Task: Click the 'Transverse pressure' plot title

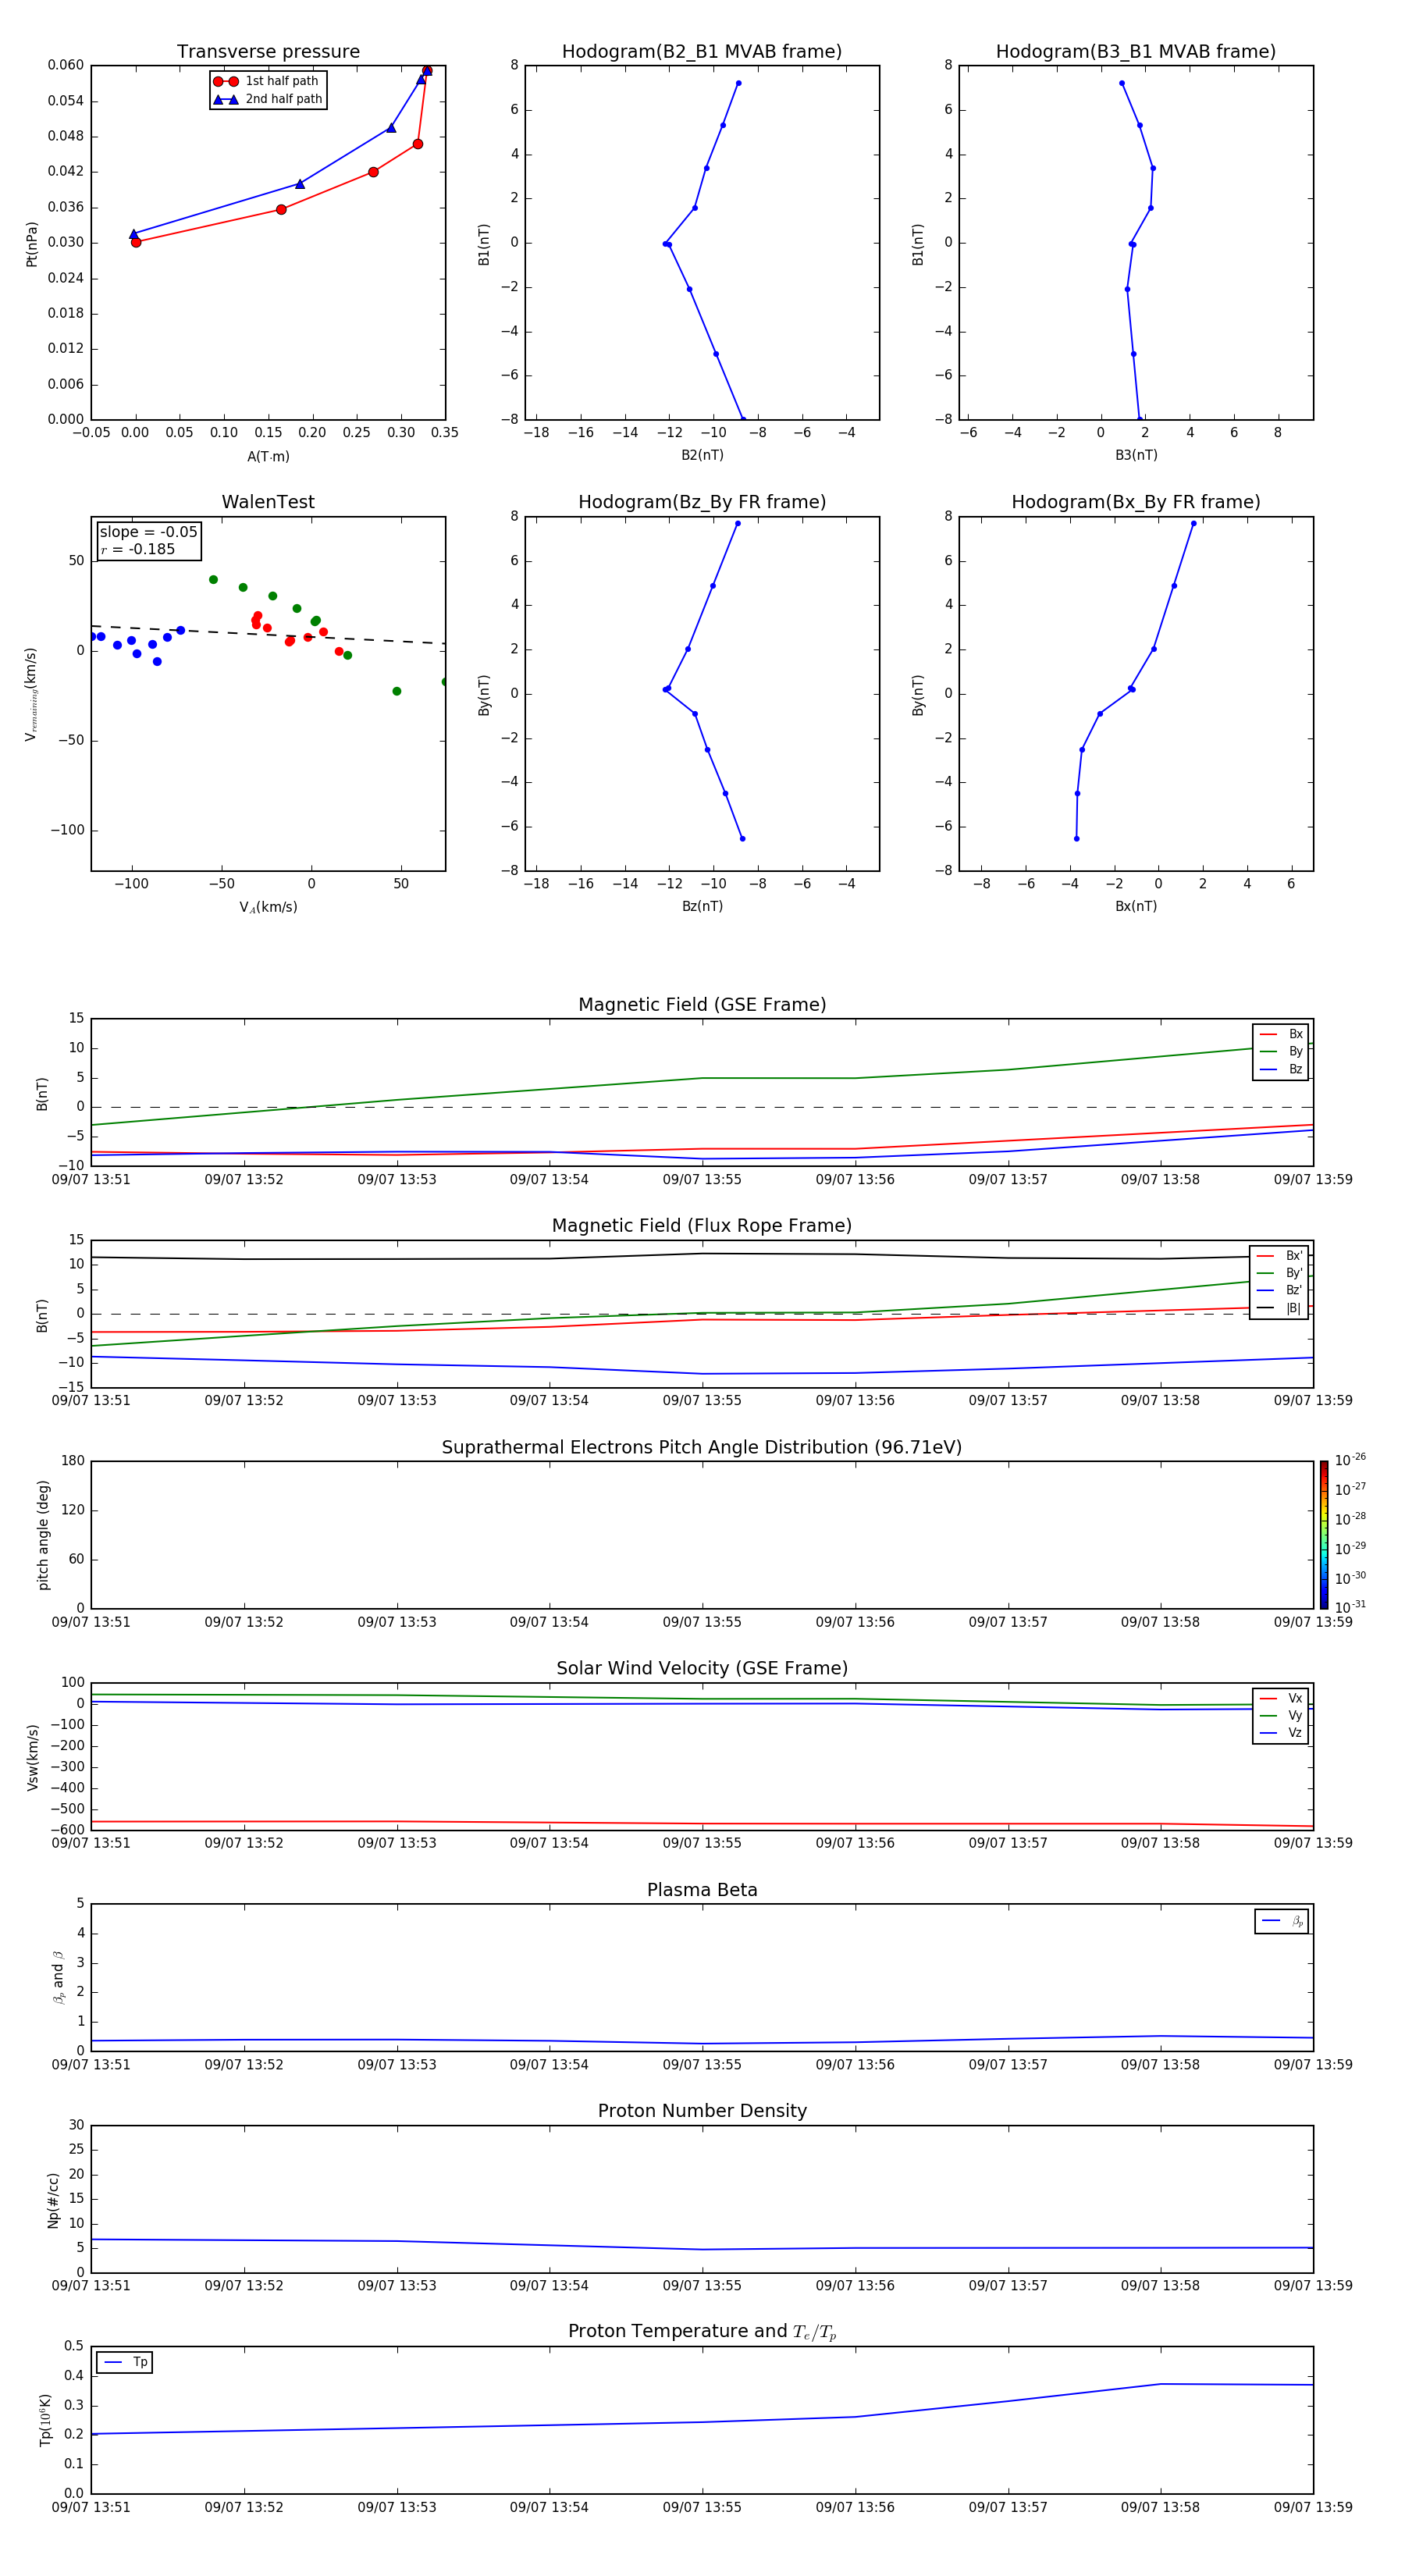Action: point(268,51)
